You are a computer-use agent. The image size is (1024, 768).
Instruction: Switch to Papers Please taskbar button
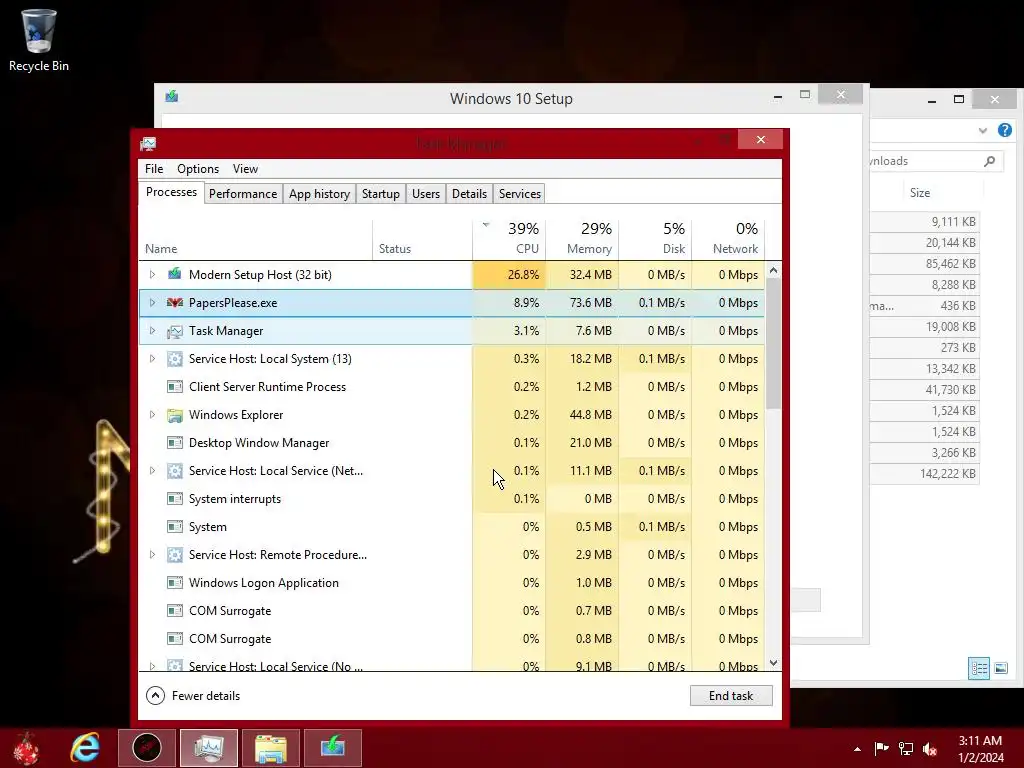click(x=147, y=748)
